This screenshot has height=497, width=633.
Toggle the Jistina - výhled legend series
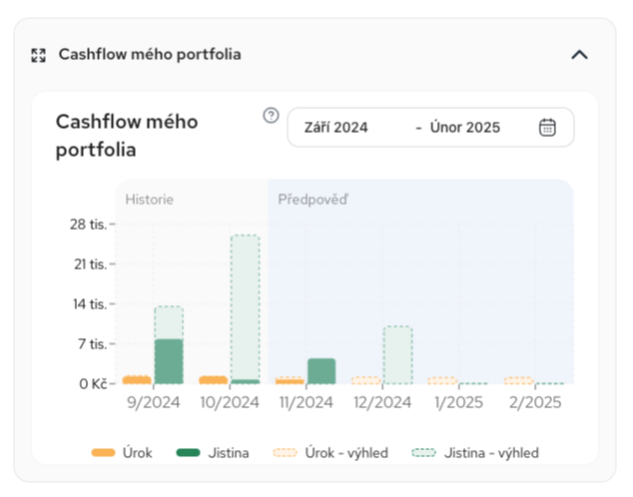[475, 453]
